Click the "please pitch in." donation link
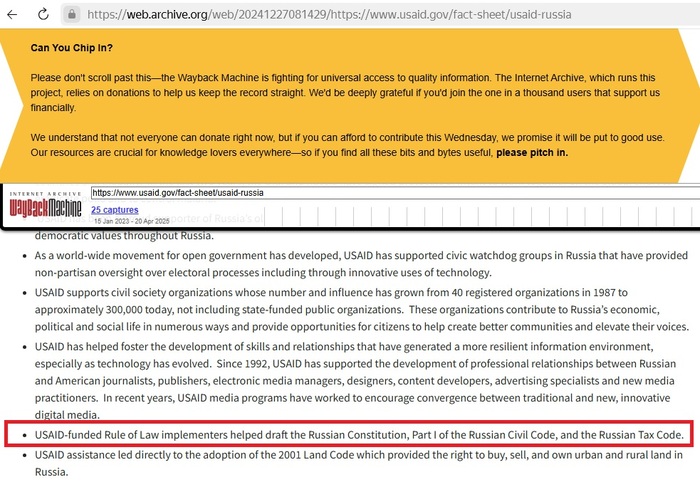Screen dimensions: 700x482 coord(531,152)
